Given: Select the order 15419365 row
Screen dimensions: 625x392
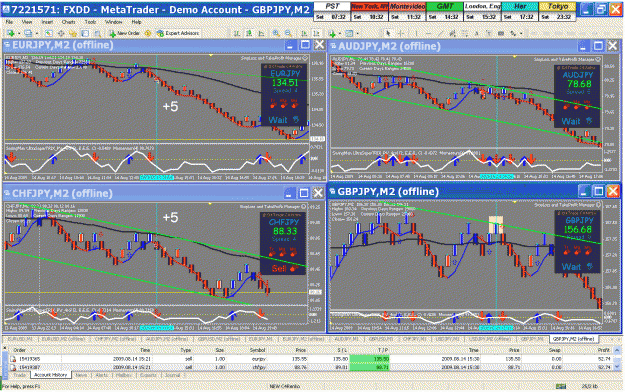Looking at the screenshot, I should point(312,359).
